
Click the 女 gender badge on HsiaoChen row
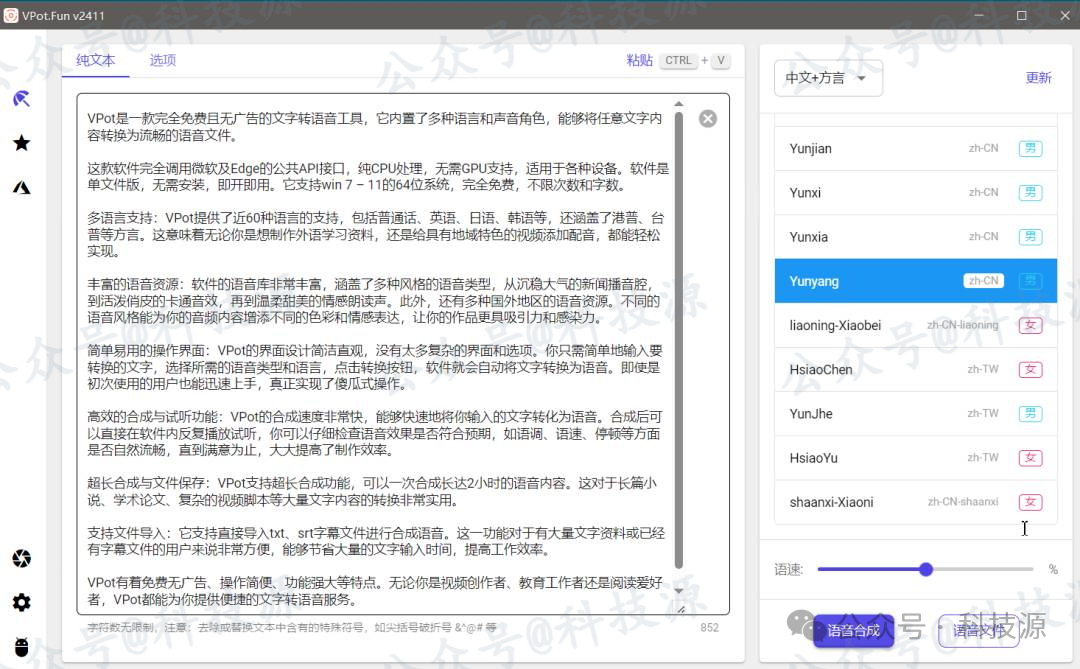click(1030, 369)
